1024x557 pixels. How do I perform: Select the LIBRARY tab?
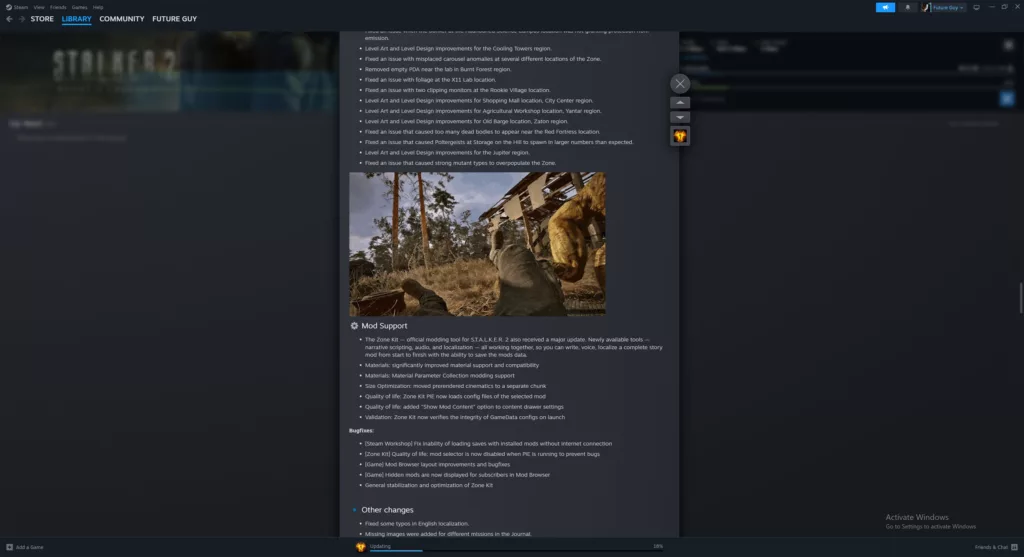(x=76, y=19)
